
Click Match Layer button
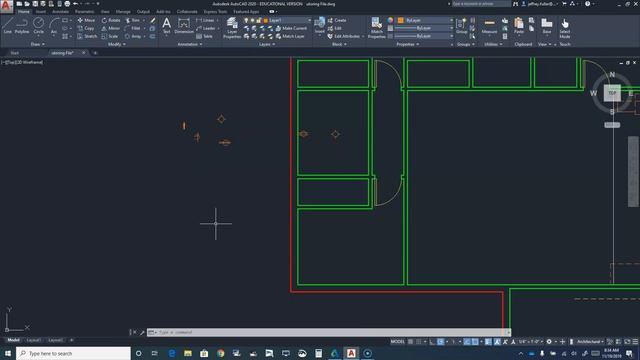(x=290, y=36)
